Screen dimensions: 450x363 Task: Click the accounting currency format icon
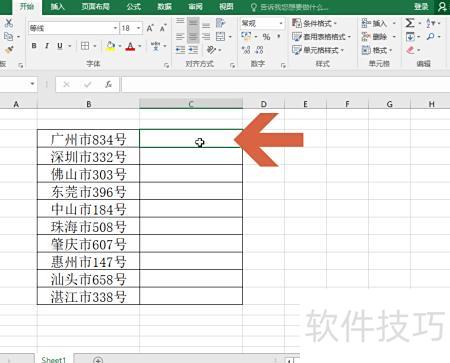[246, 36]
